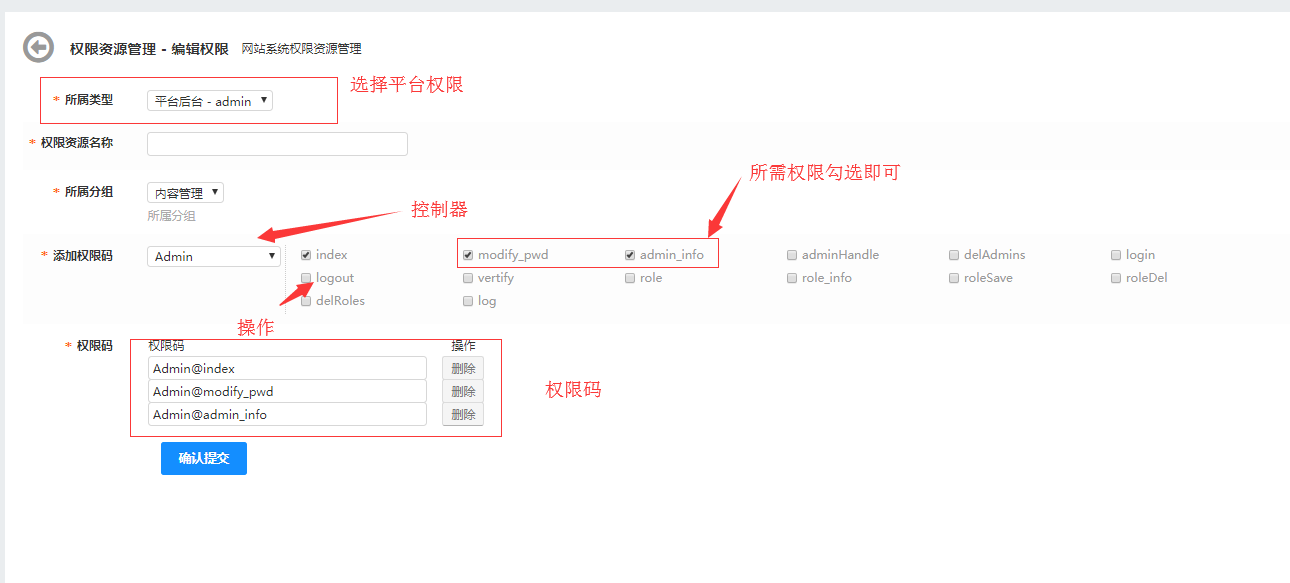Select the role_info checkbox
Viewport: 1290px width, 583px height.
coord(792,278)
